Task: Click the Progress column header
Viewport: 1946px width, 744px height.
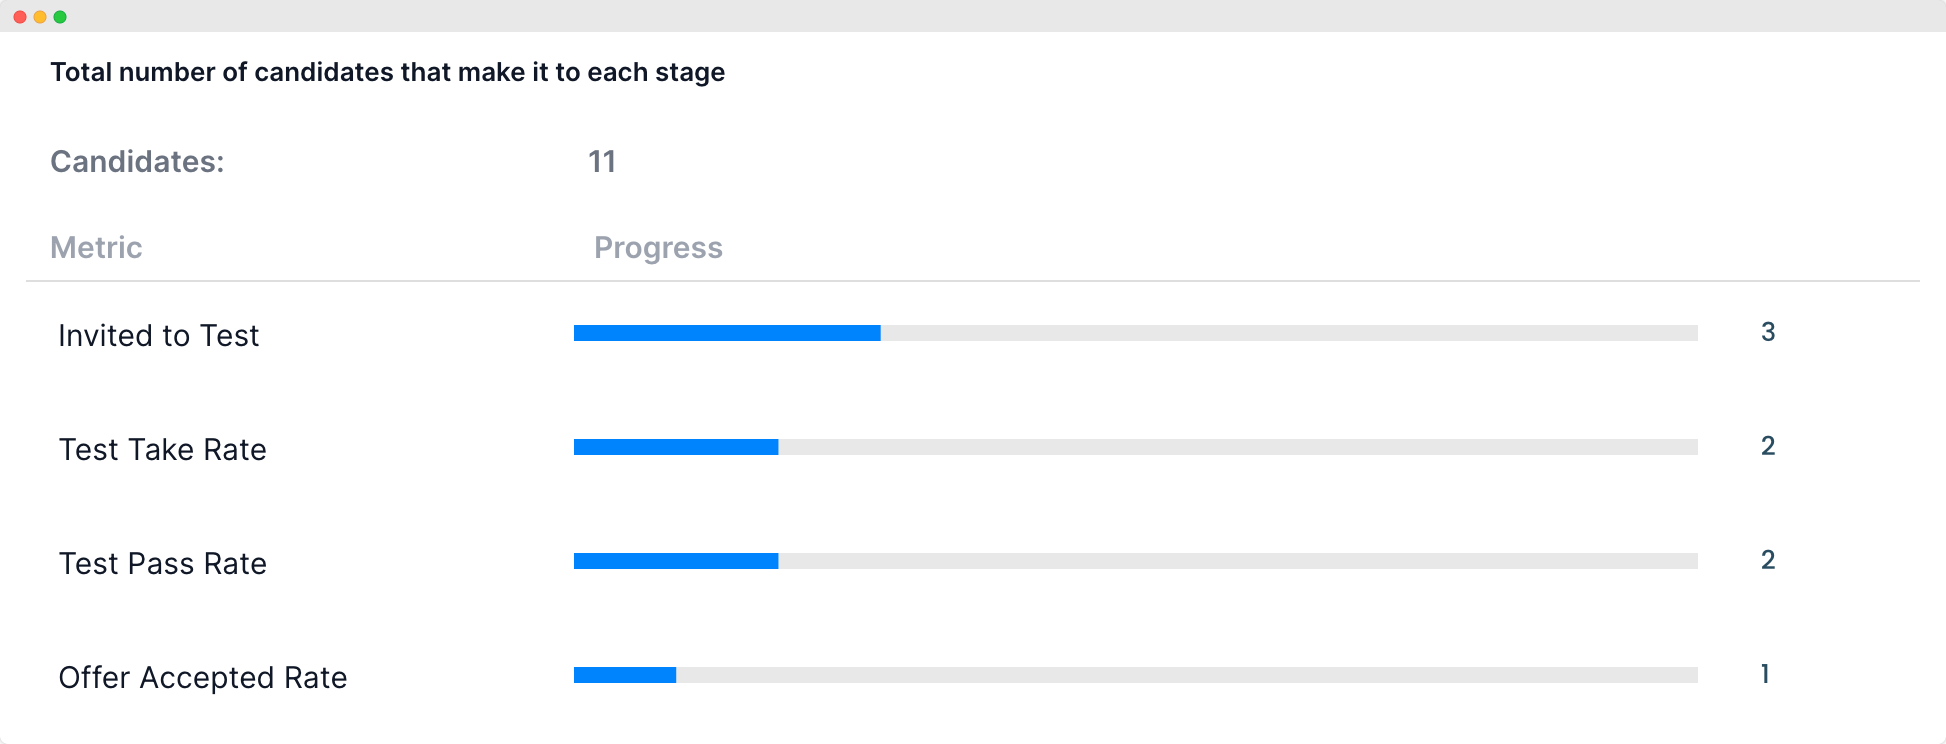Action: [658, 248]
